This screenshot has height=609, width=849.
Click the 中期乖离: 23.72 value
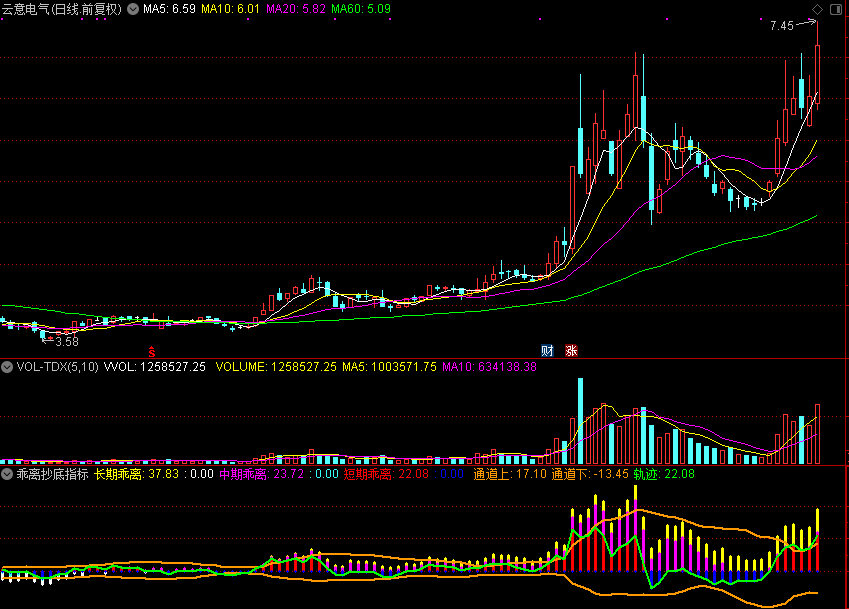[262, 474]
